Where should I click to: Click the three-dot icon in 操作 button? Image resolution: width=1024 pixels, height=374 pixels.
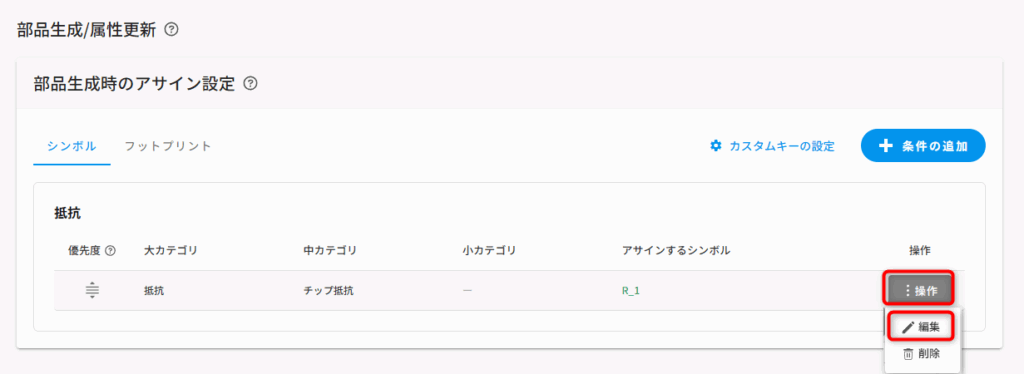907,291
